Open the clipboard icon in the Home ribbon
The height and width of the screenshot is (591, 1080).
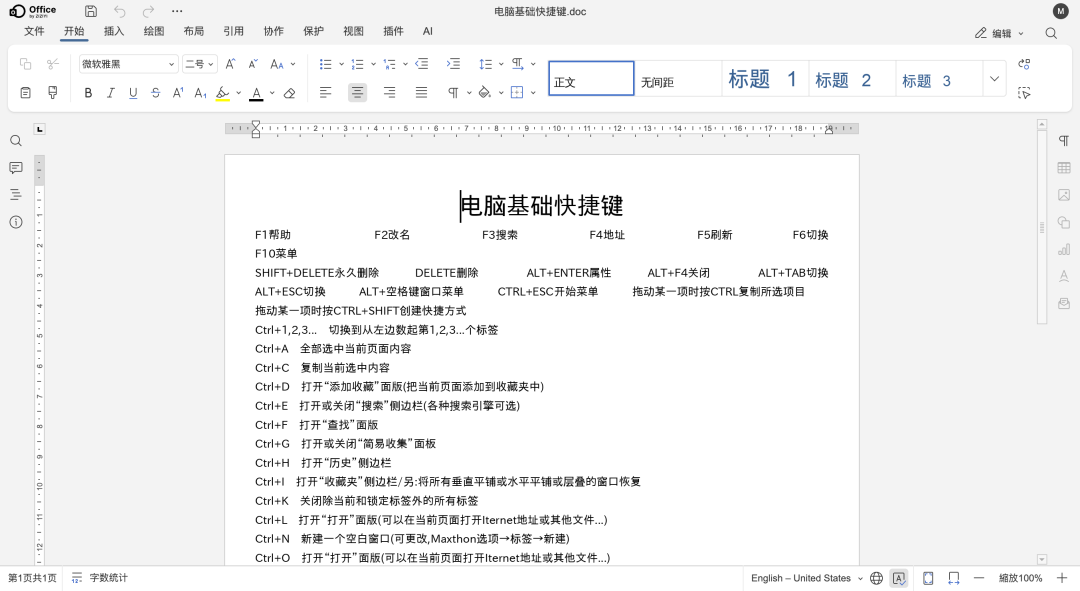tap(26, 92)
